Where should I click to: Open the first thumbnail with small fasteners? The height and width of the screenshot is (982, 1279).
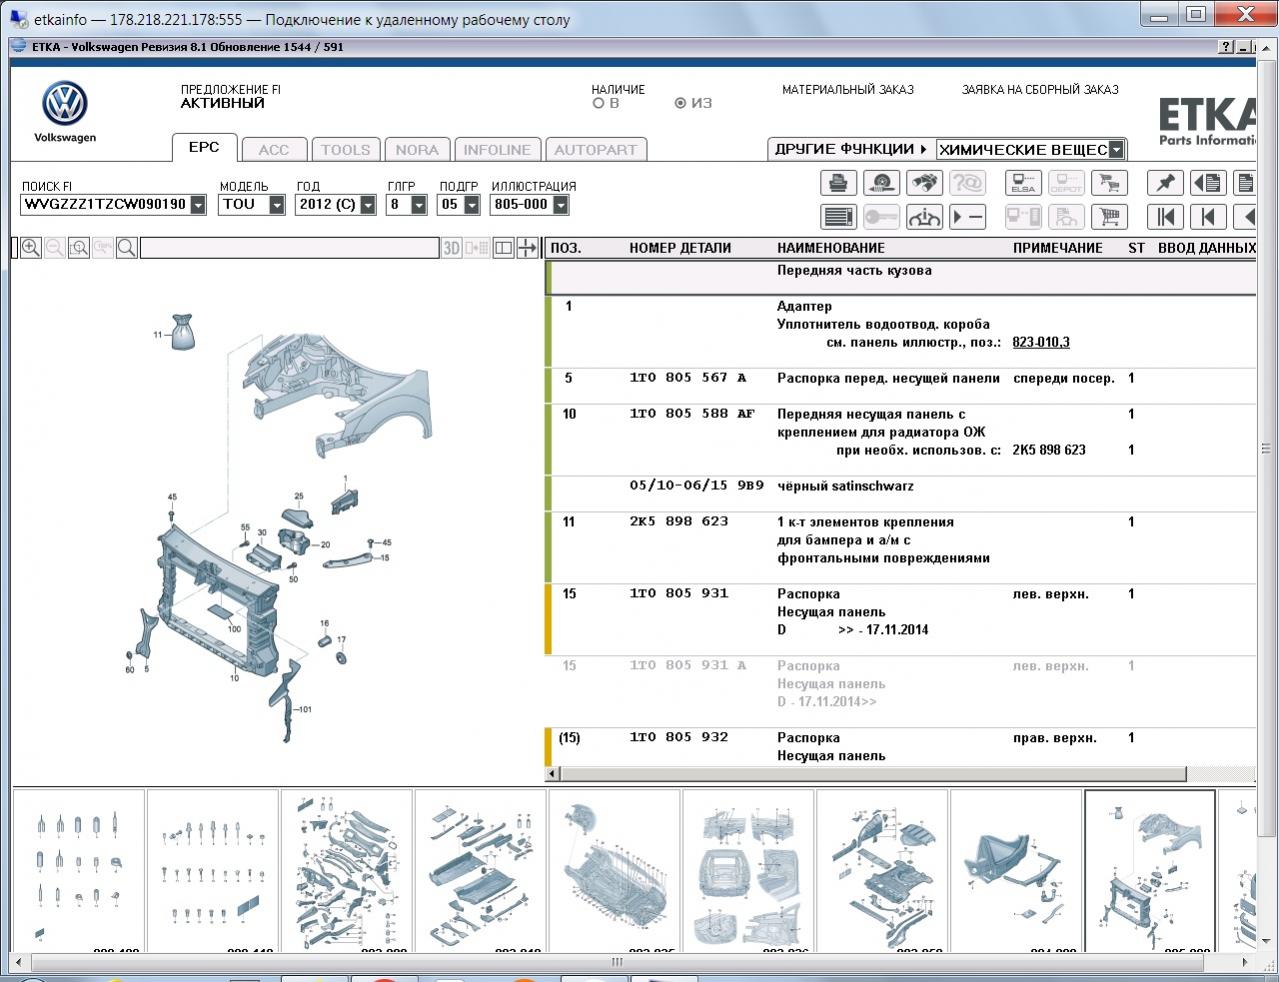79,870
